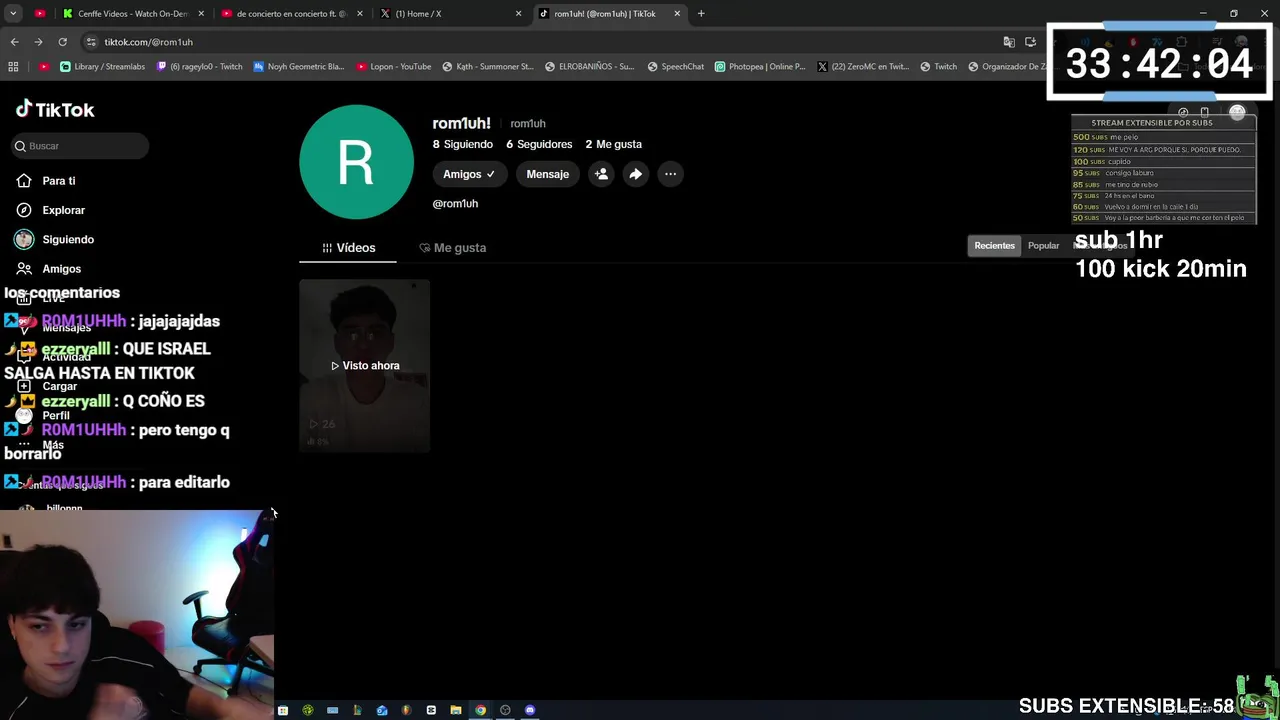Screen dimensions: 1280x720
Task: Click the Para ti home icon
Action: pos(24,181)
